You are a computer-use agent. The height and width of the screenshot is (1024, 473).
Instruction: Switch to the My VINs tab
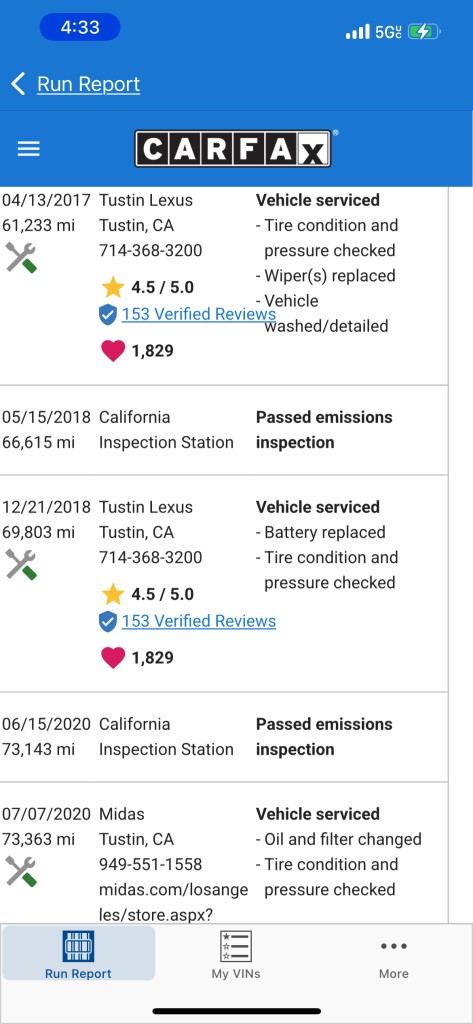click(x=236, y=954)
